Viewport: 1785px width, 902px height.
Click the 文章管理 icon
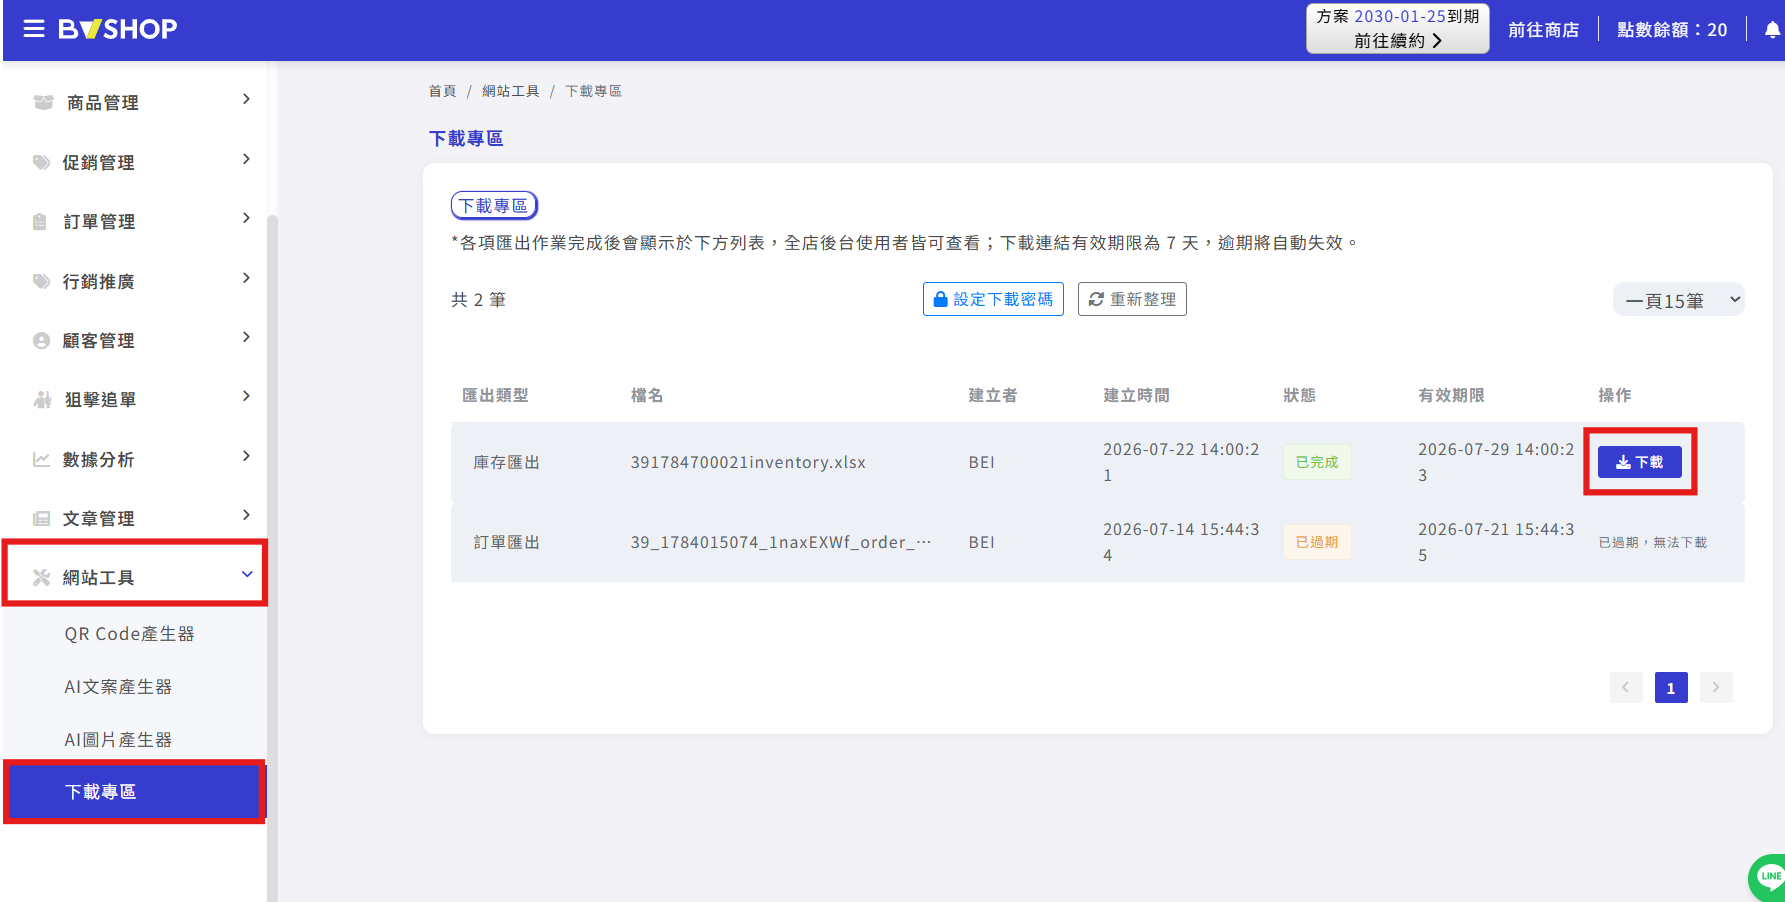coord(41,518)
